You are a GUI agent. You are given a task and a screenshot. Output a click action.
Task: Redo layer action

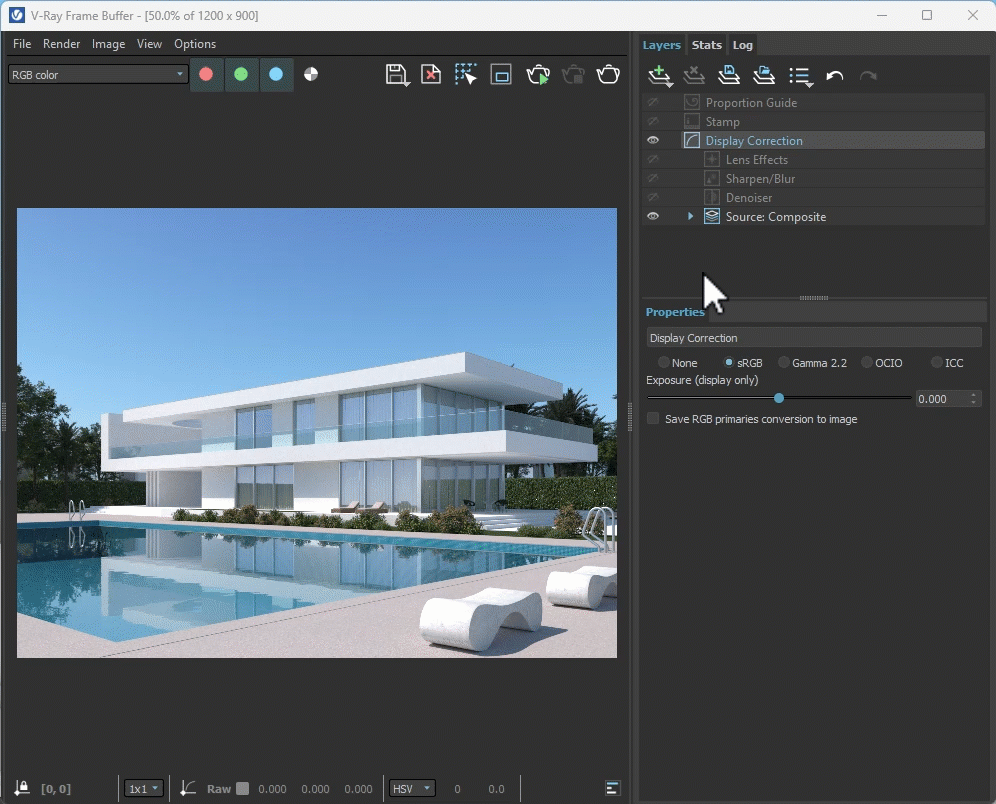coord(868,76)
